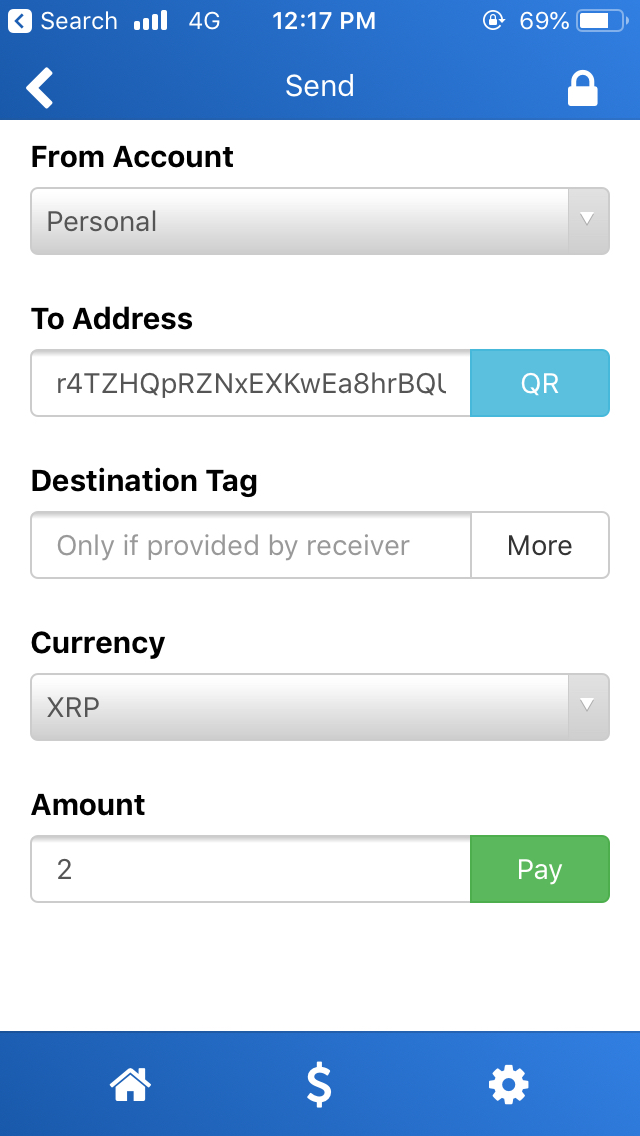Image resolution: width=640 pixels, height=1136 pixels.
Task: Focus the To Address input field
Action: click(x=250, y=383)
